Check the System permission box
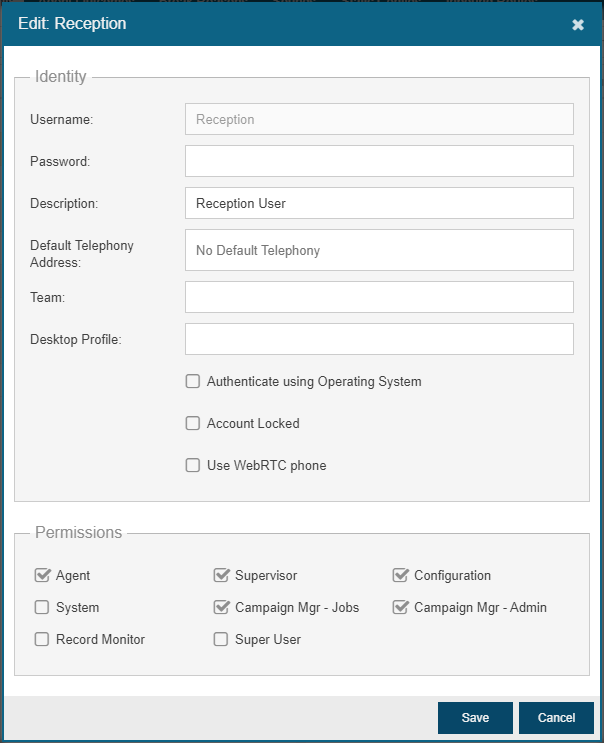604x743 pixels. [x=42, y=607]
